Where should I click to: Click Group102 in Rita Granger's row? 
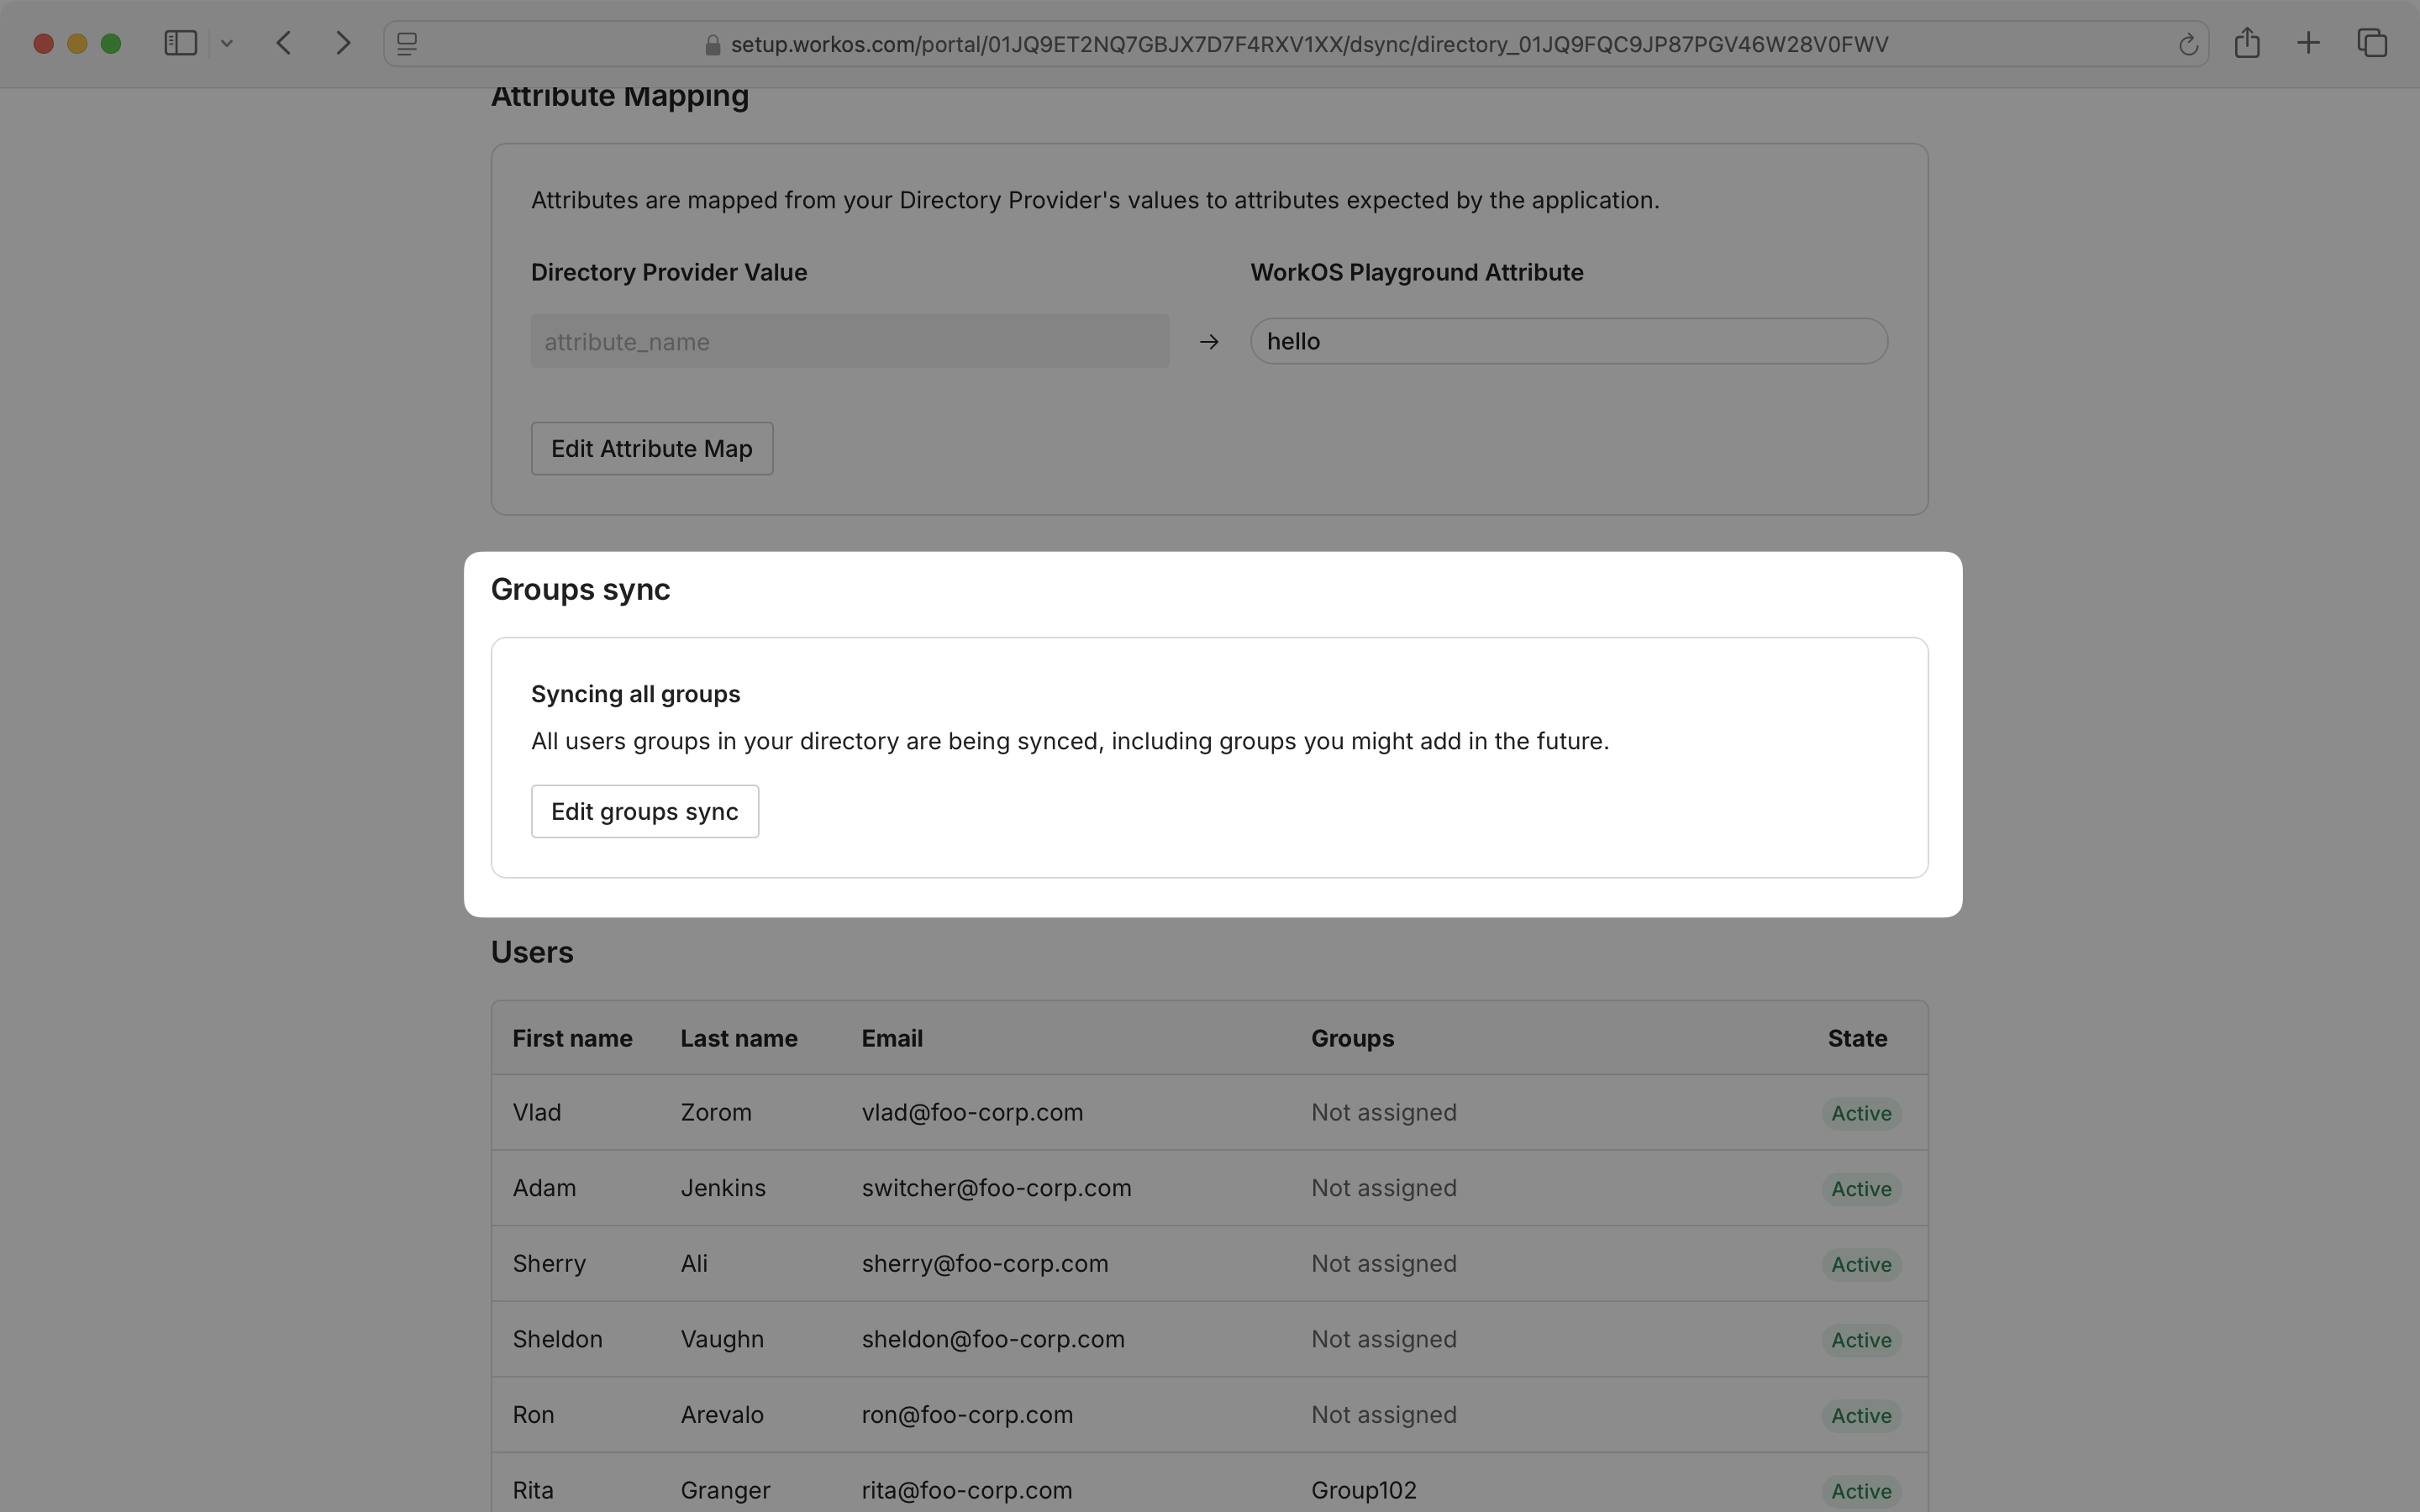pyautogui.click(x=1363, y=1489)
